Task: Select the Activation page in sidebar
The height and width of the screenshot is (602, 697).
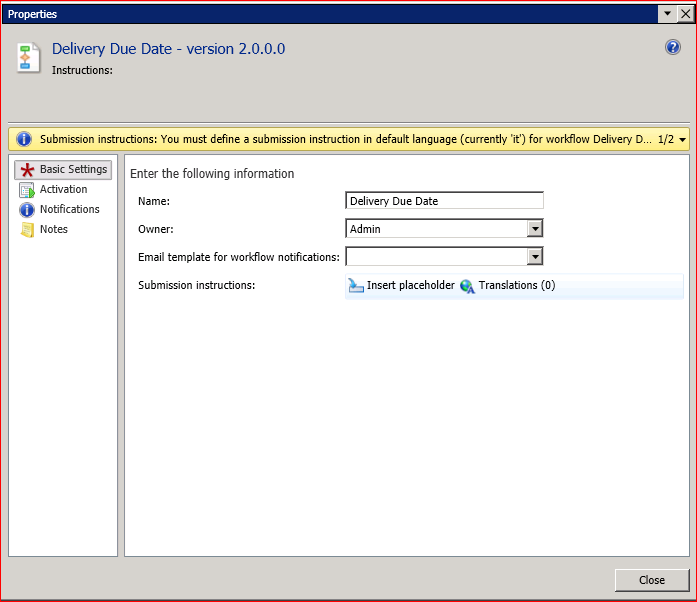Action: (63, 189)
